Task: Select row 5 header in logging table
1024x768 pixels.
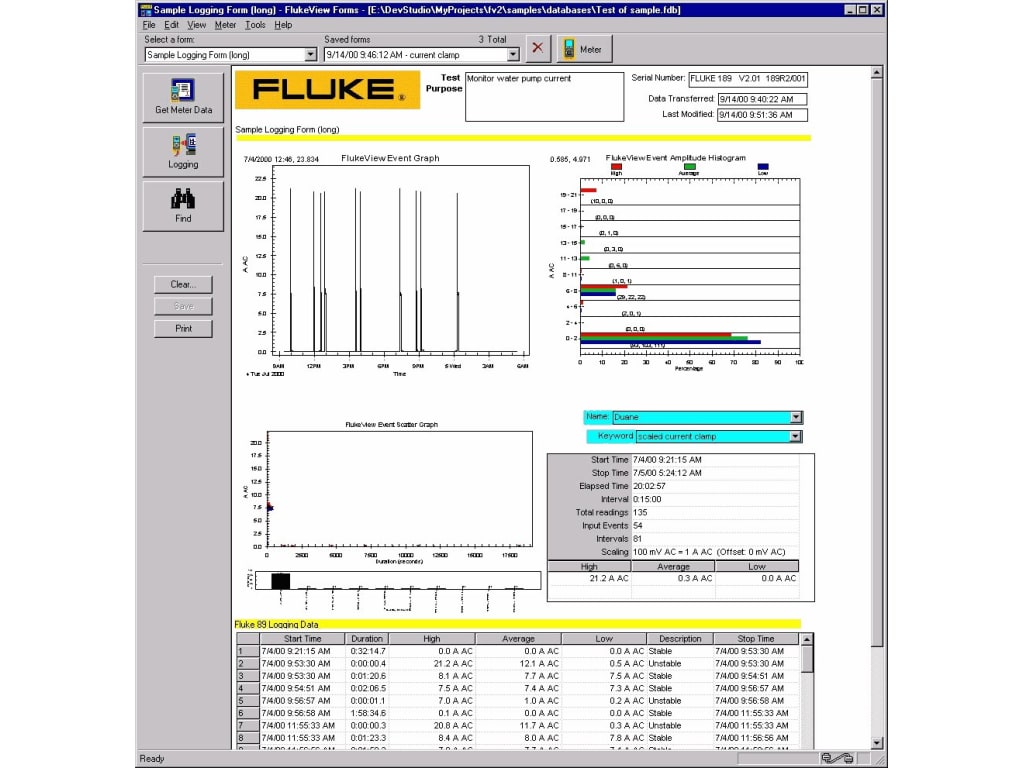Action: [248, 701]
